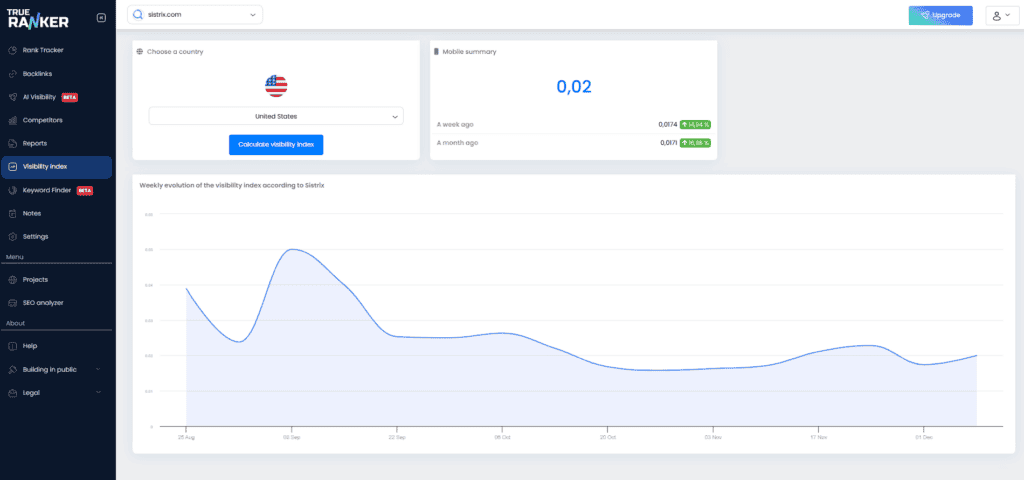The width and height of the screenshot is (1024, 480).
Task: Open Notes via its sidebar icon
Action: [x=12, y=213]
